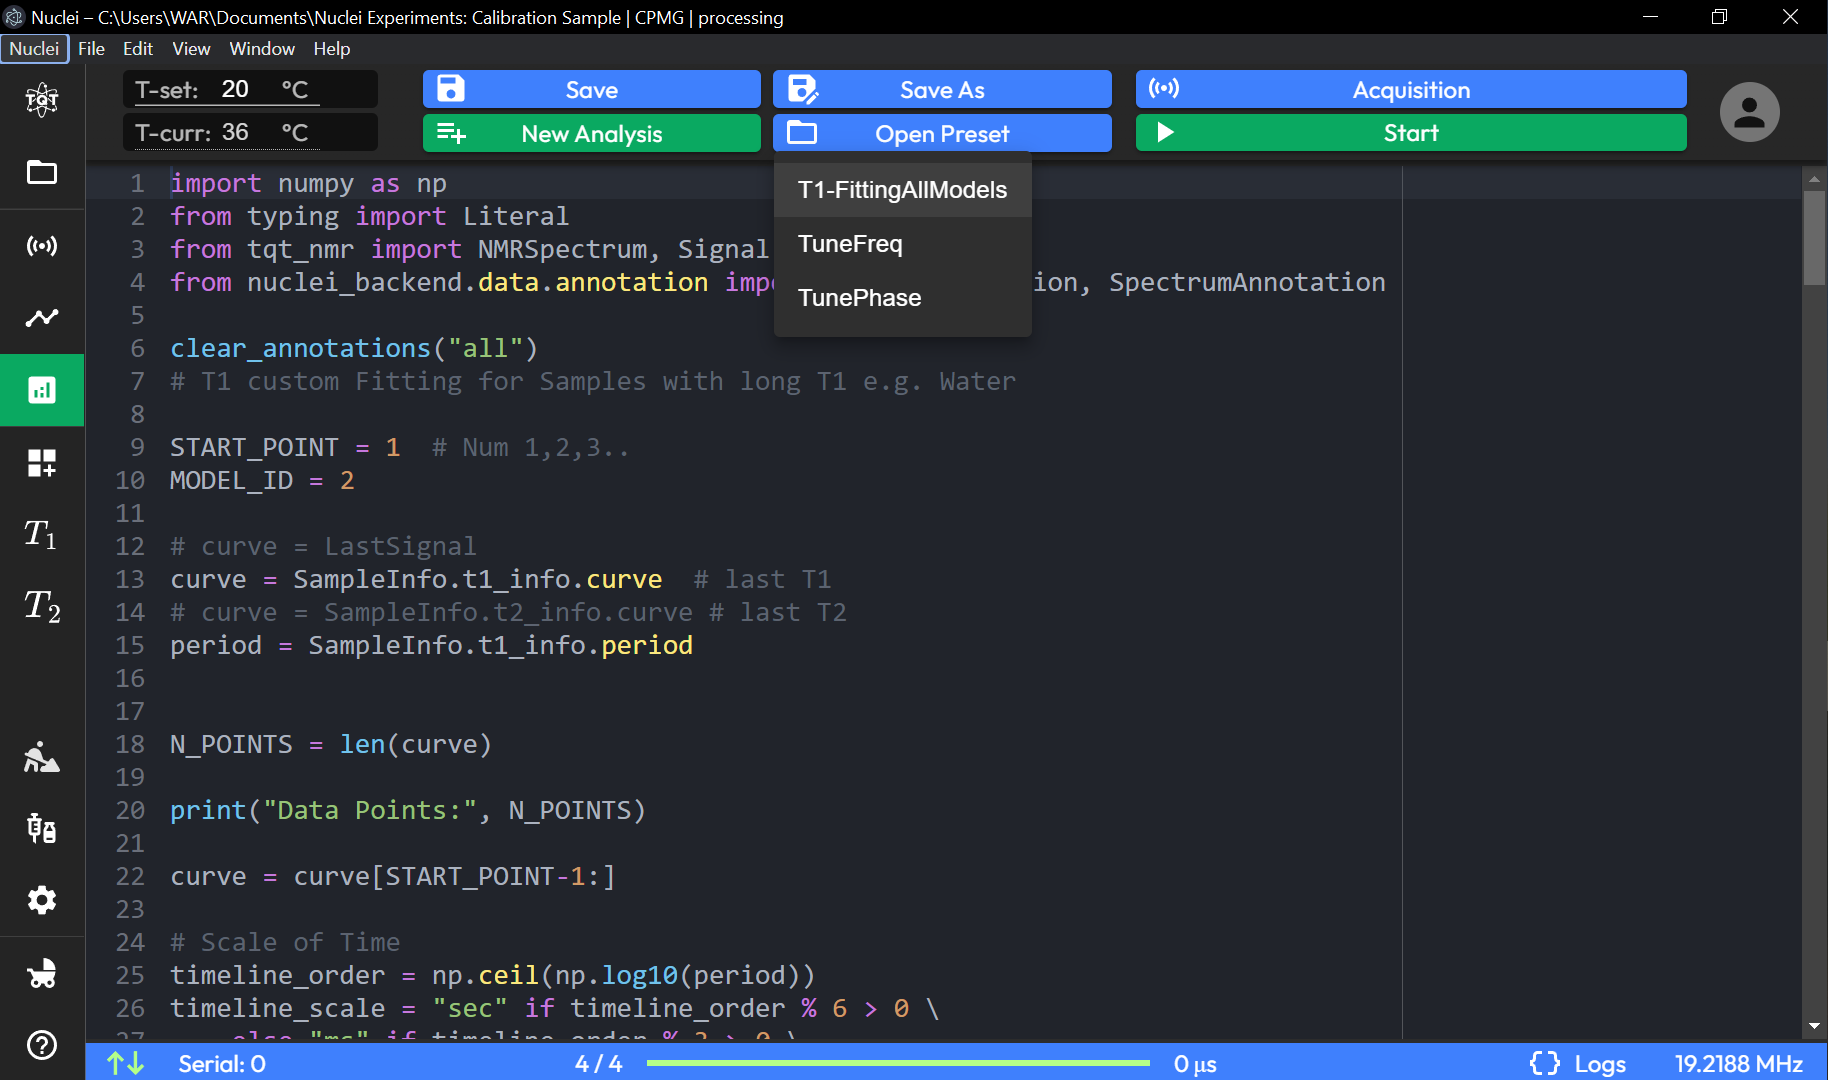Click the floppy disk icon on Save
The height and width of the screenshot is (1080, 1828).
click(x=451, y=89)
